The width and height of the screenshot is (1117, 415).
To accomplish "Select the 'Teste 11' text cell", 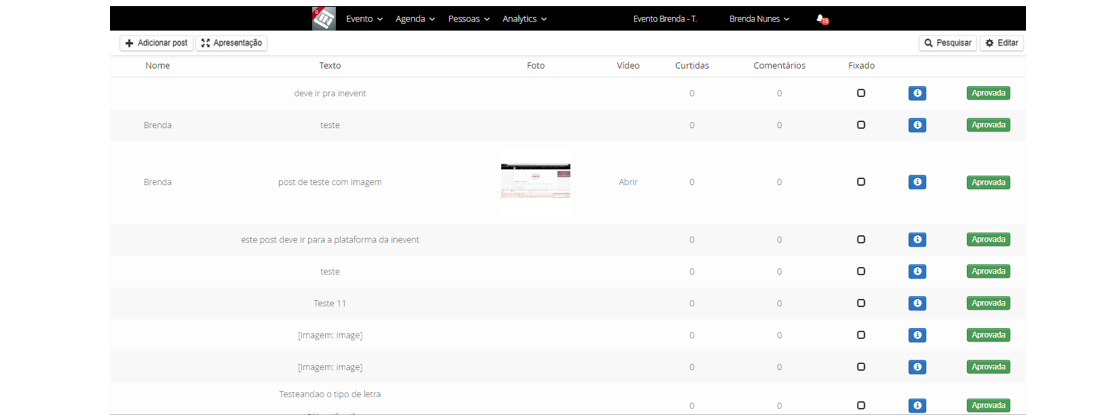I will 330,303.
